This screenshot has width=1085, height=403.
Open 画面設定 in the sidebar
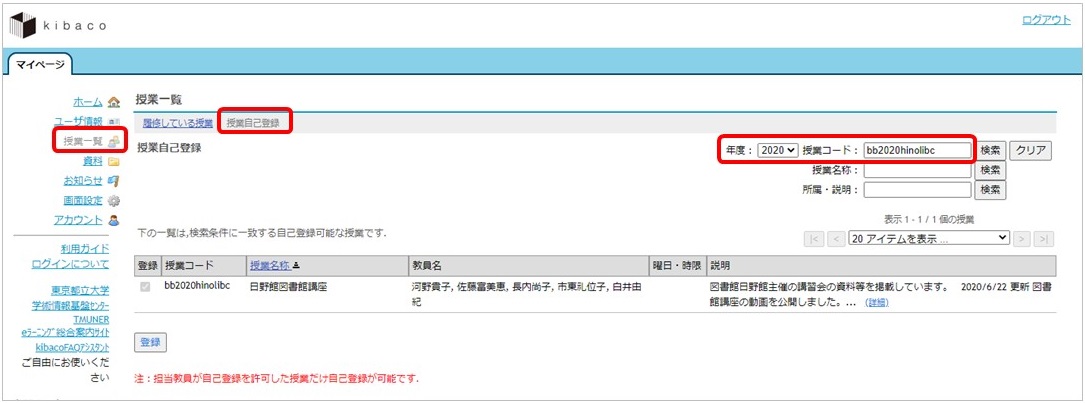pos(83,201)
